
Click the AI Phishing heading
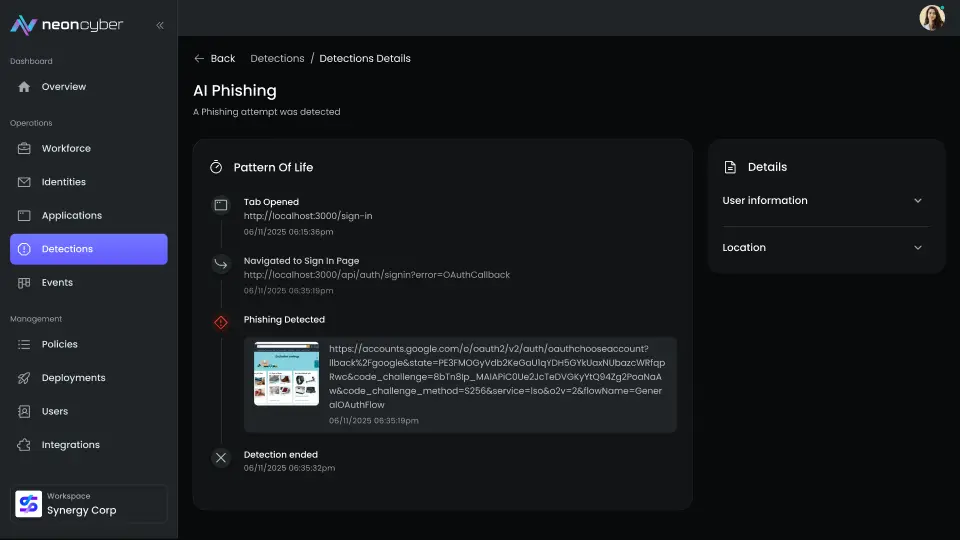235,91
